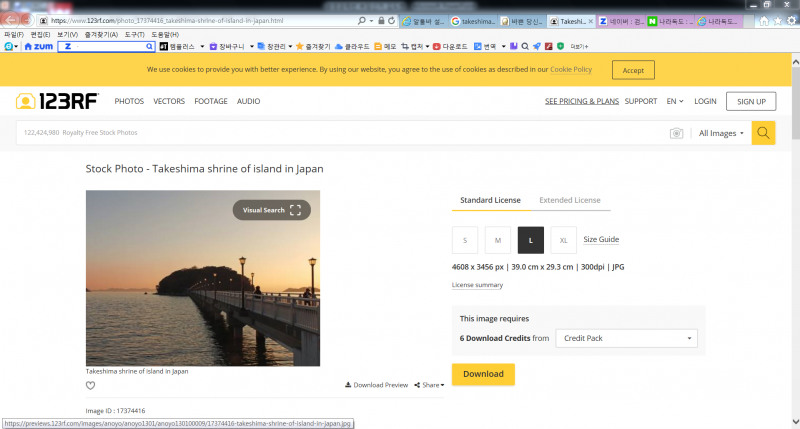The image size is (800, 429).
Task: Open the Size Guide link
Action: 601,240
